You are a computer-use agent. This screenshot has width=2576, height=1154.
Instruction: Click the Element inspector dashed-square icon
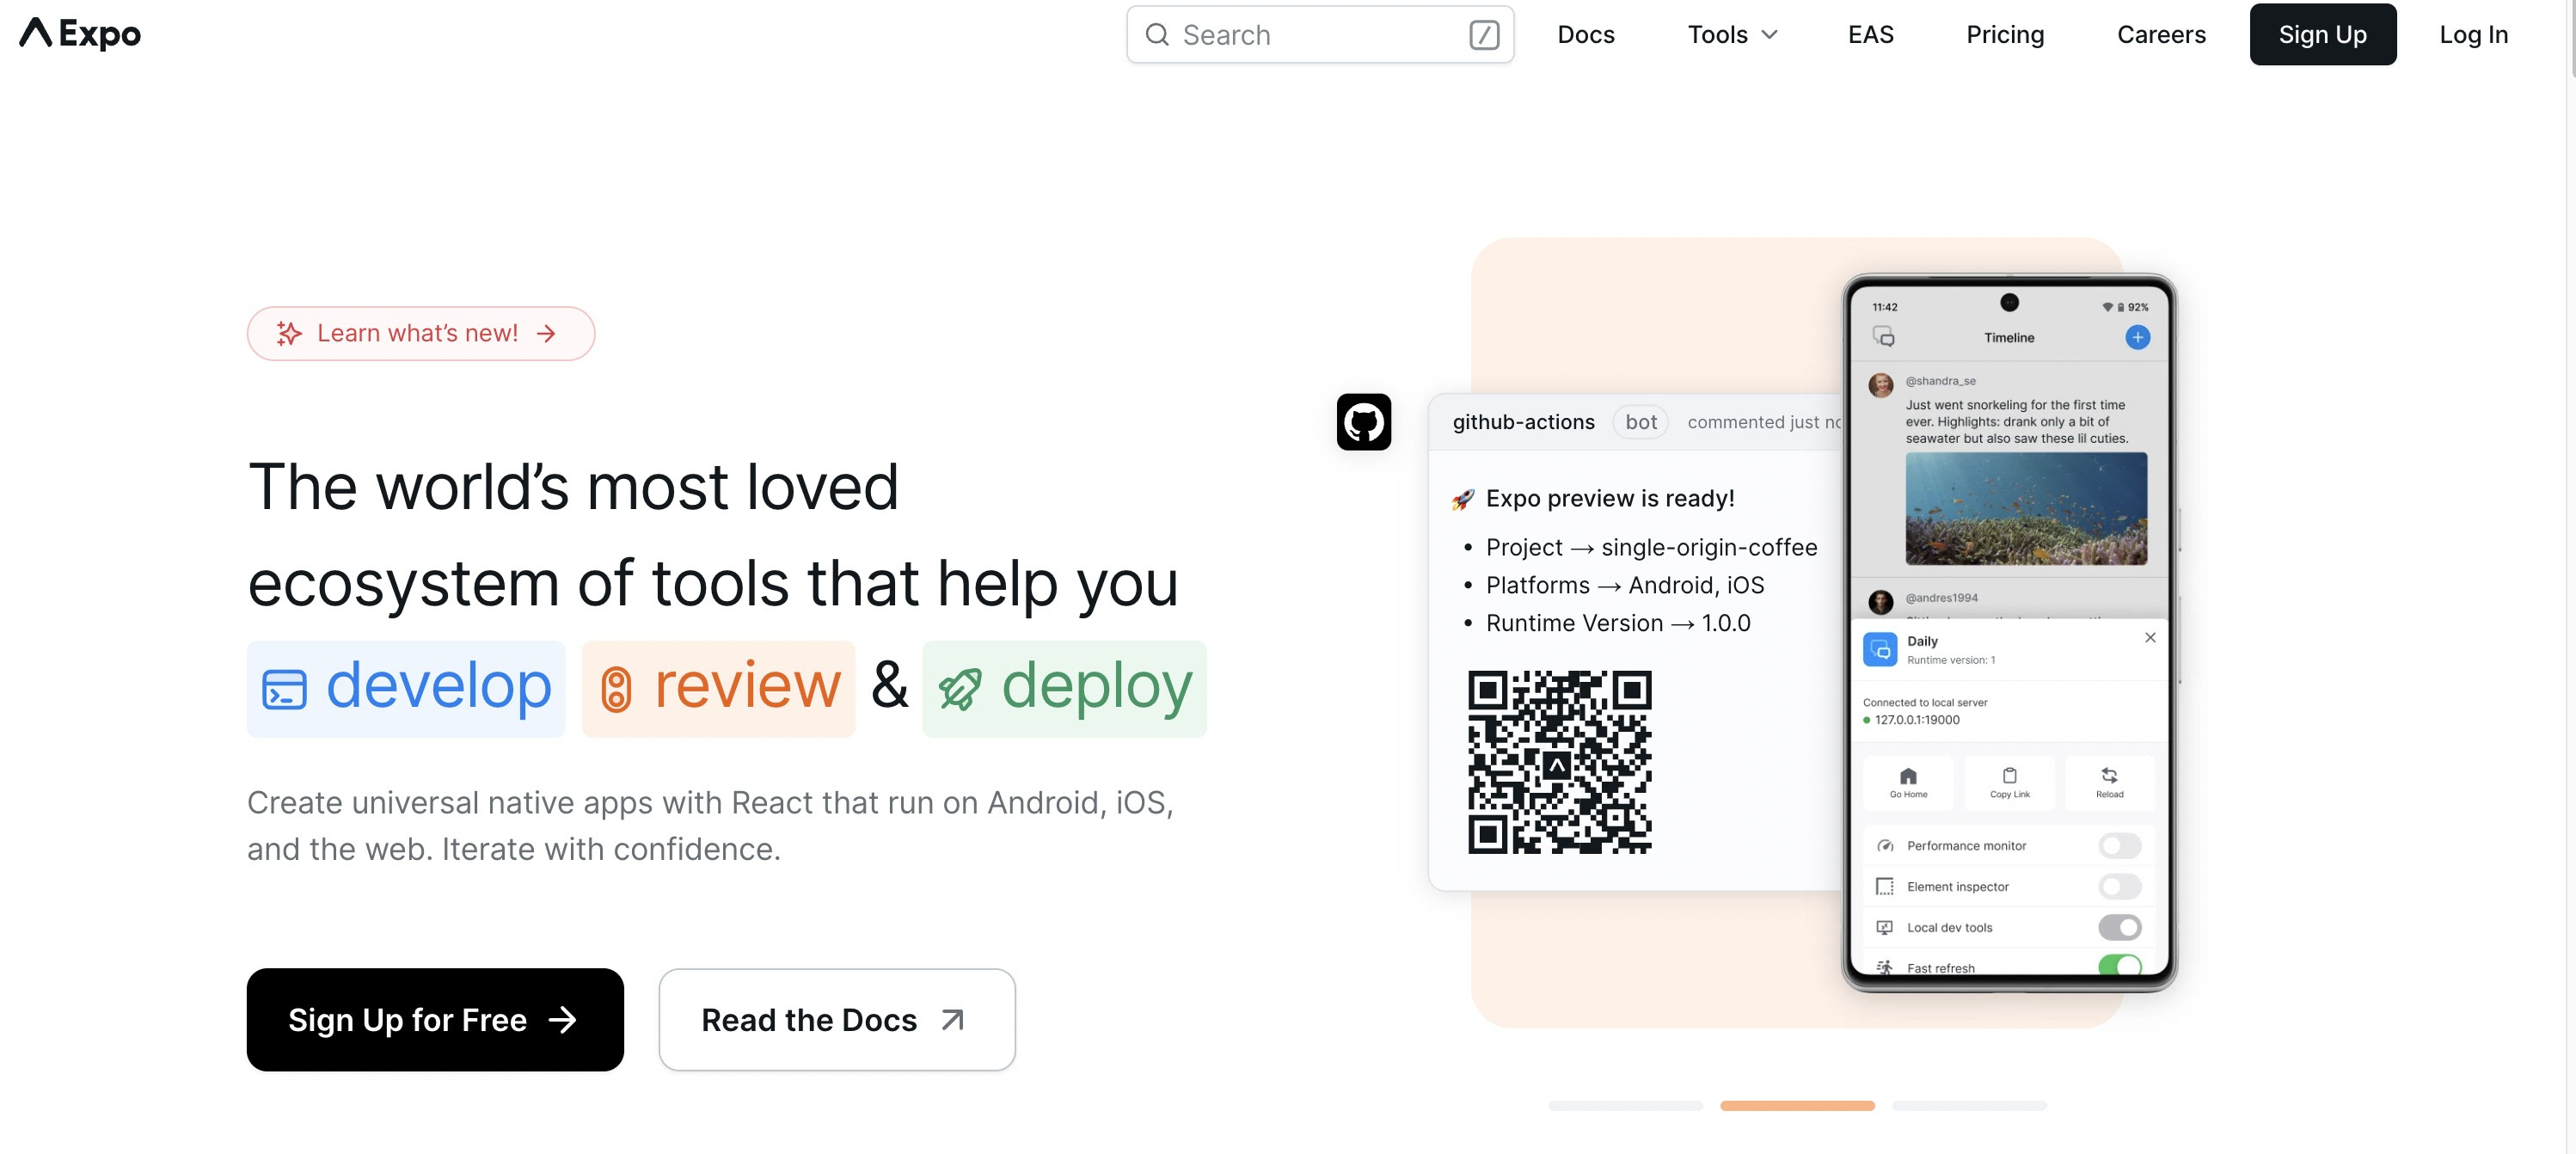coord(1885,887)
